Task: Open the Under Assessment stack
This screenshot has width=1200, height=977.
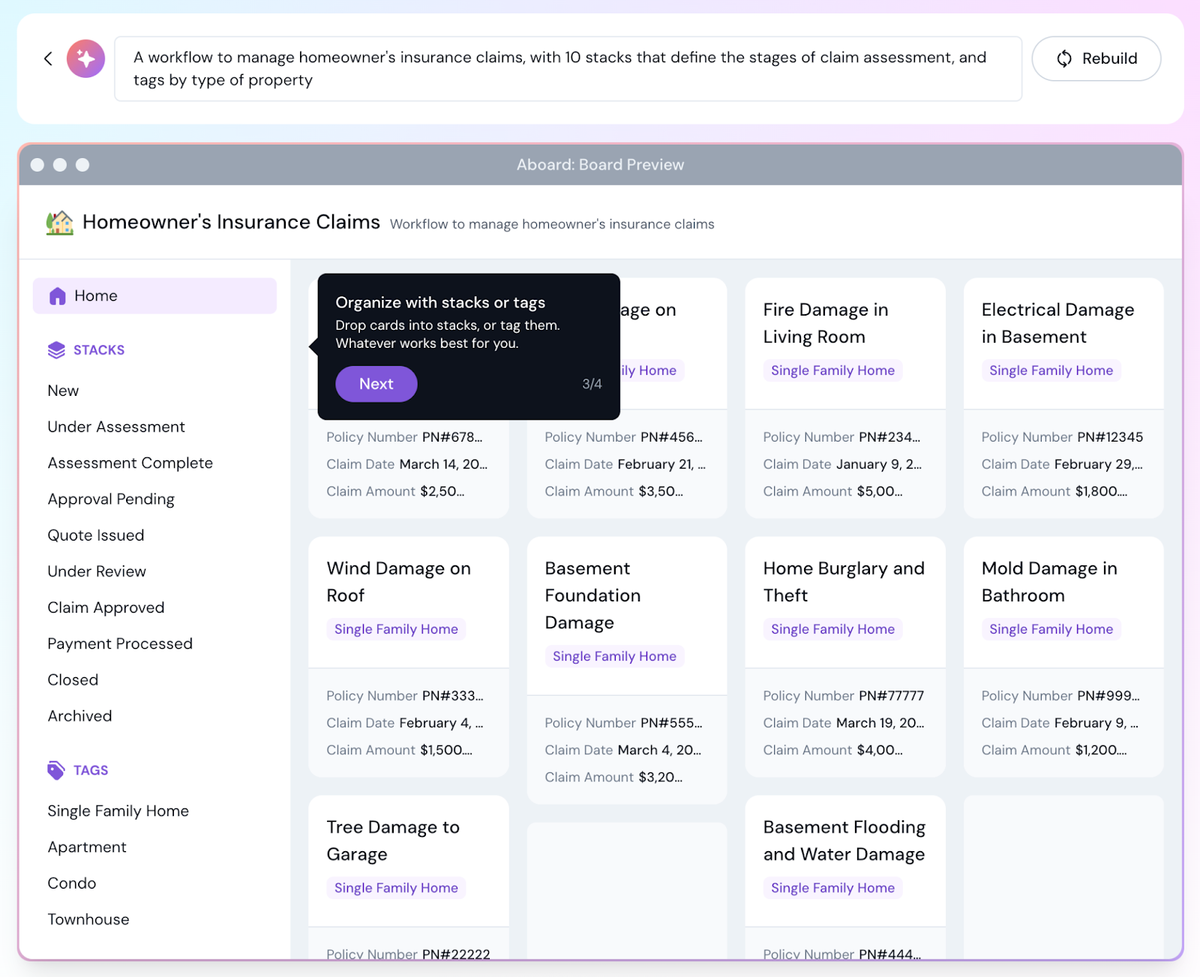Action: coord(116,427)
